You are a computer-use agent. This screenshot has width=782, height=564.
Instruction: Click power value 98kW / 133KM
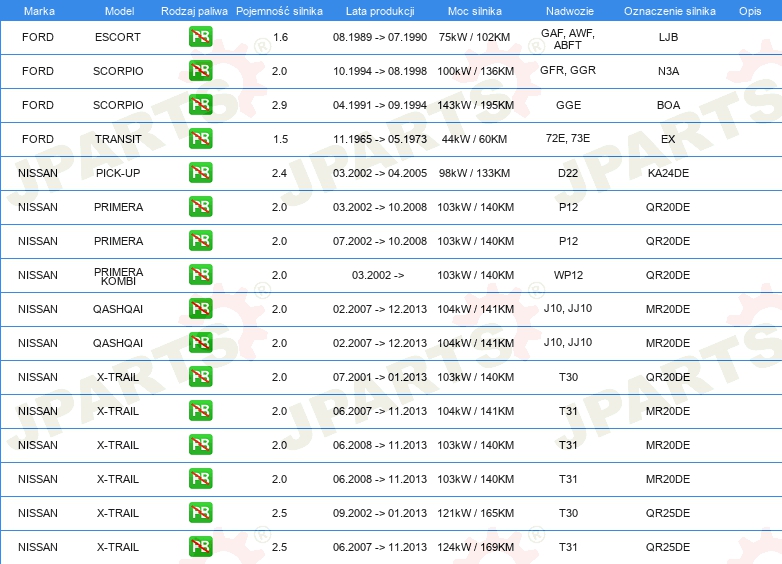tap(474, 173)
